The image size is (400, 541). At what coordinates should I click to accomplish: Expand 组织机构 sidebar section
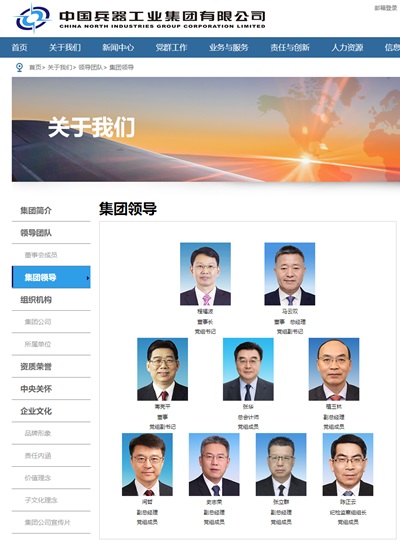pyautogui.click(x=36, y=299)
